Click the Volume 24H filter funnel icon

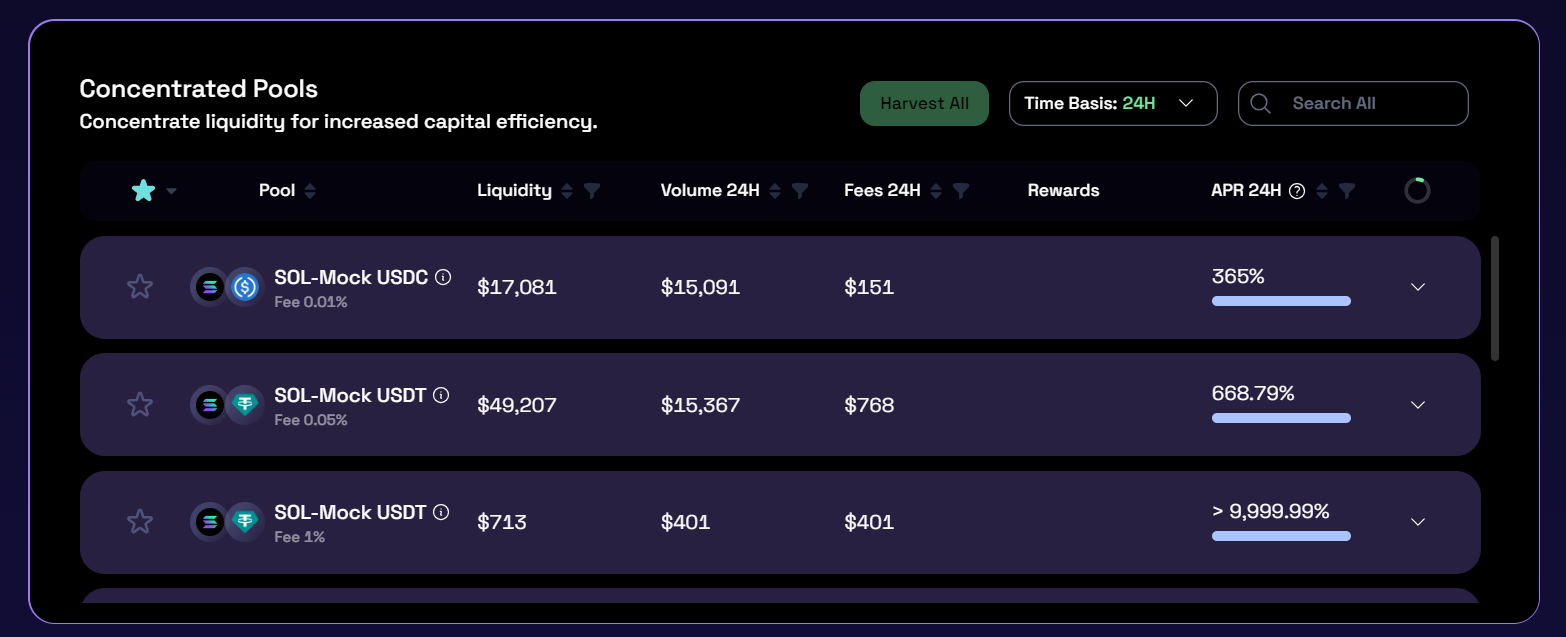800,191
